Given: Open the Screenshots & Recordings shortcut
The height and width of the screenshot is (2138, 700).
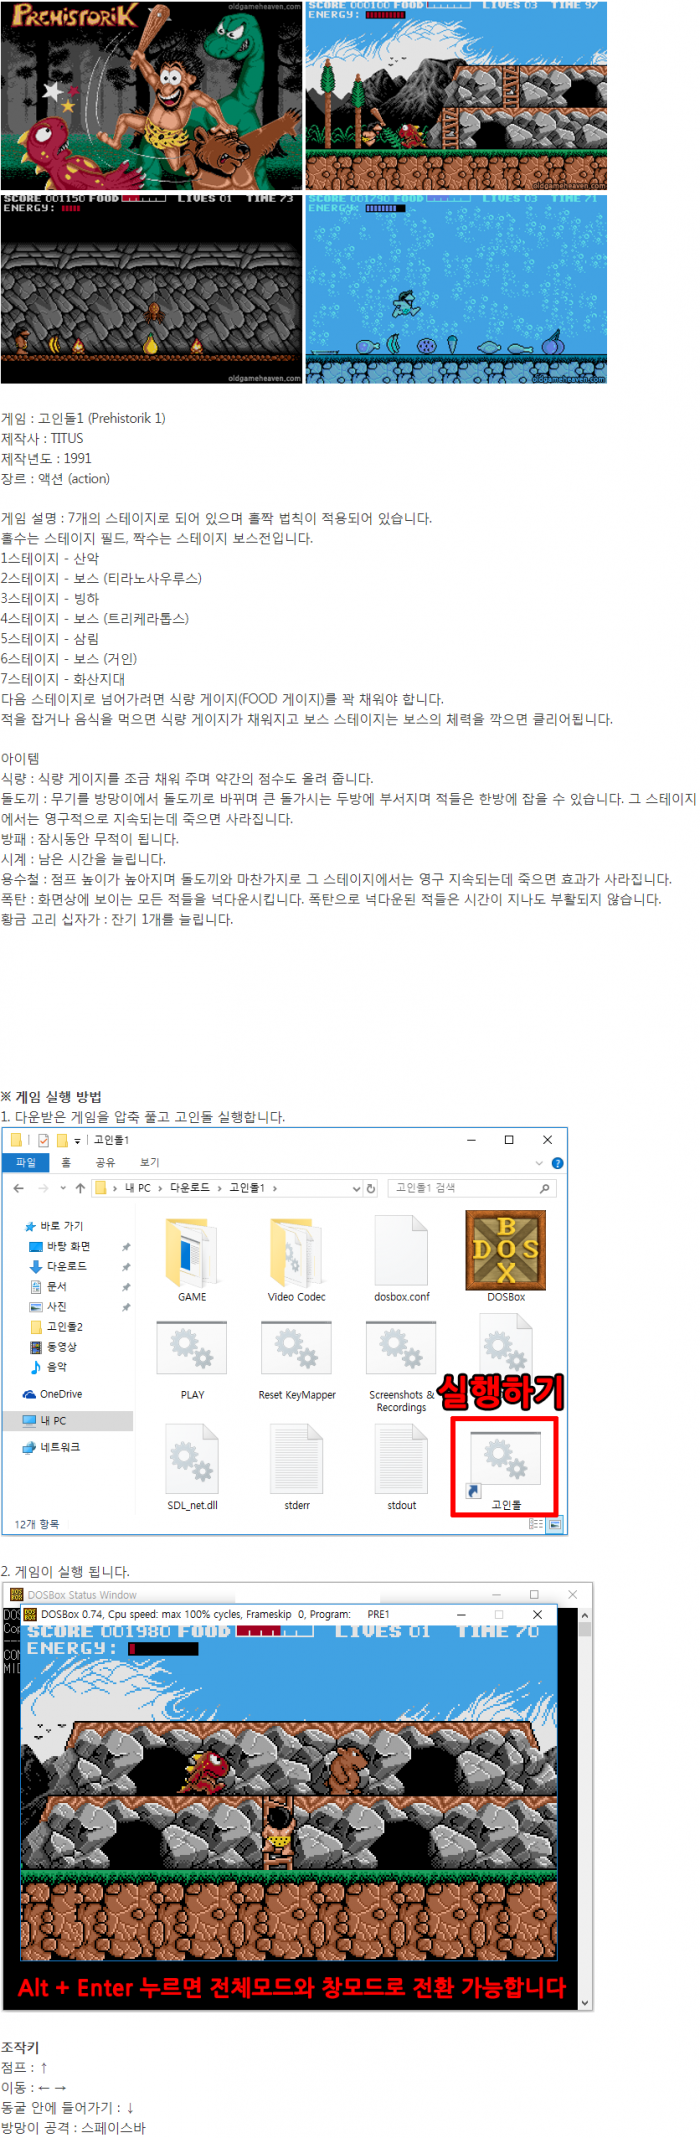Looking at the screenshot, I should (x=401, y=1366).
